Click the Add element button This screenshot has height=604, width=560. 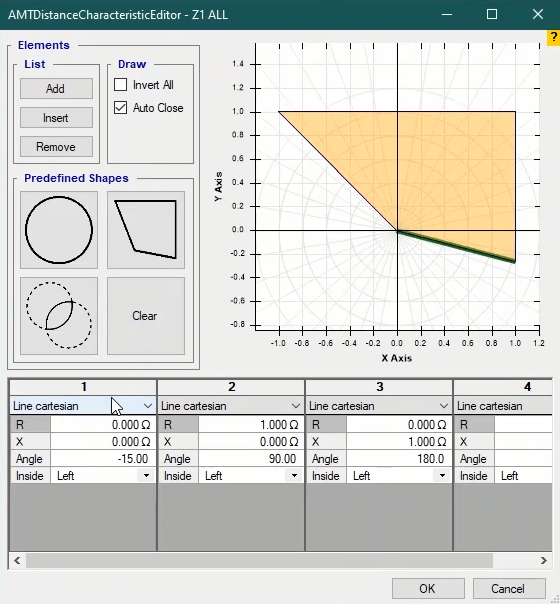[x=56, y=89]
